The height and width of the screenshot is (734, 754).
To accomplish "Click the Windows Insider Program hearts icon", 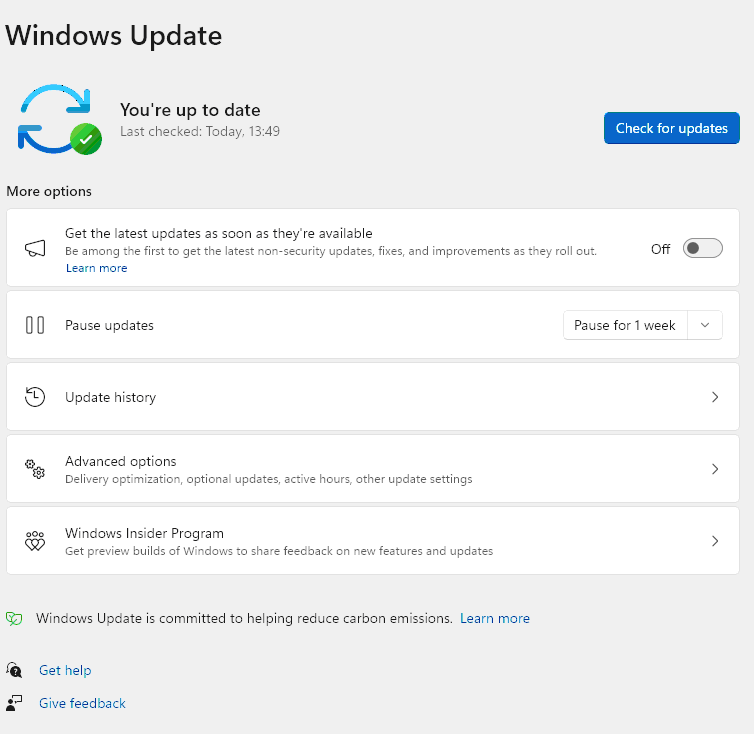I will [35, 541].
